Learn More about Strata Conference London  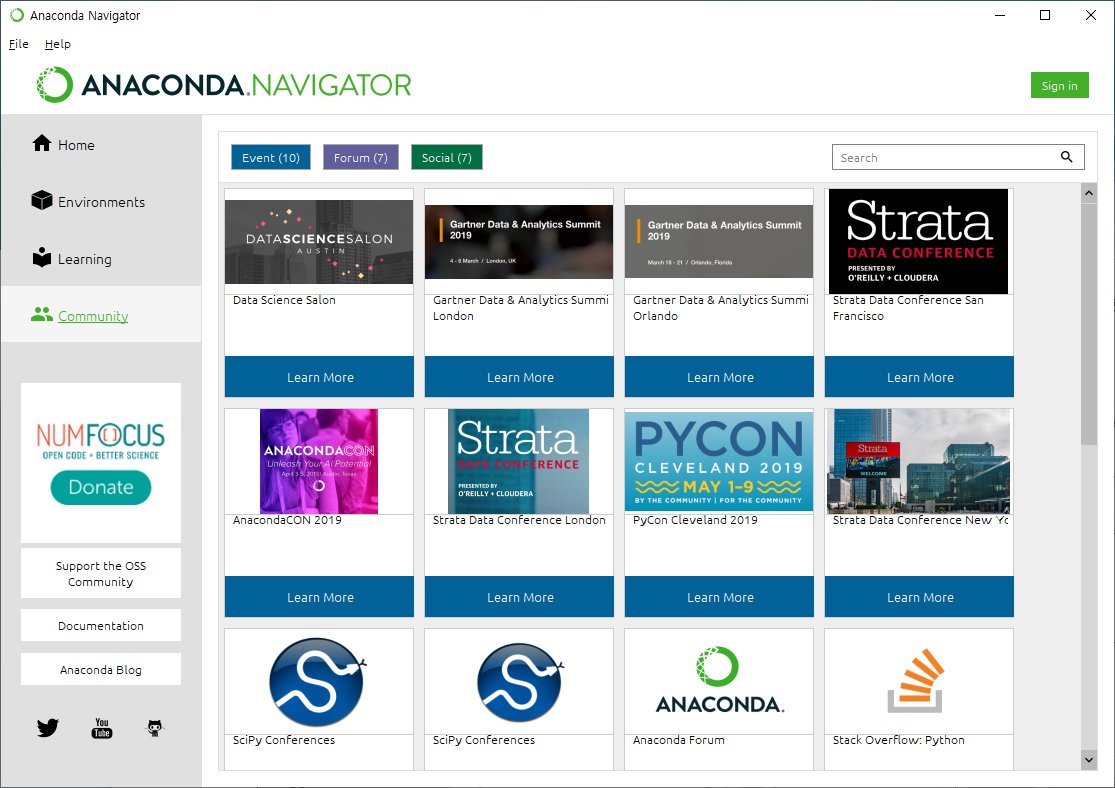point(519,597)
